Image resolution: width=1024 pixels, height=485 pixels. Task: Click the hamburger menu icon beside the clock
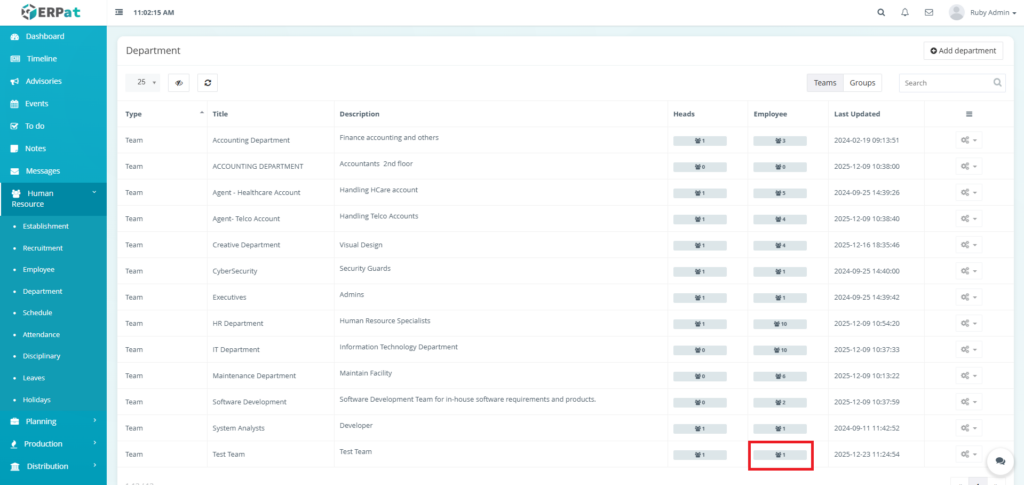tap(120, 13)
